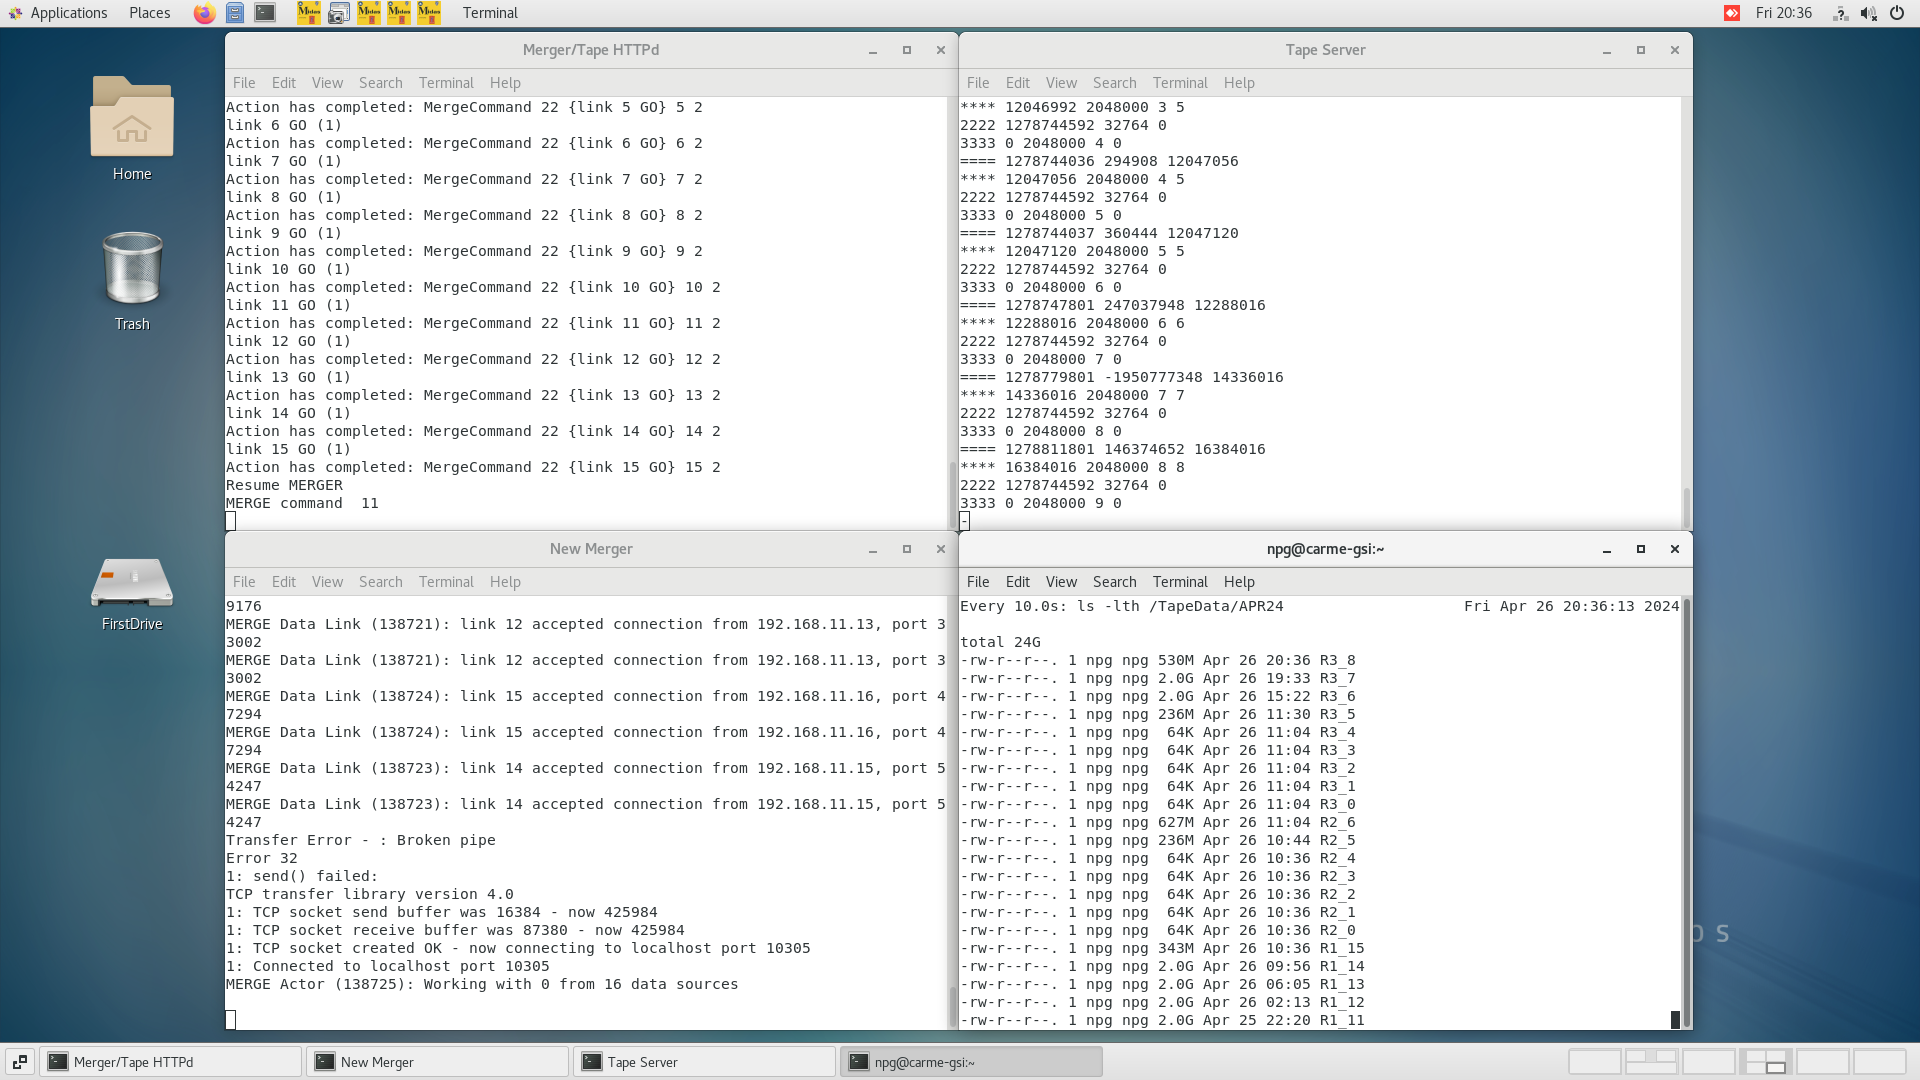Open the Terminal menu in the New Merger window
The width and height of the screenshot is (1920, 1080).
point(446,582)
